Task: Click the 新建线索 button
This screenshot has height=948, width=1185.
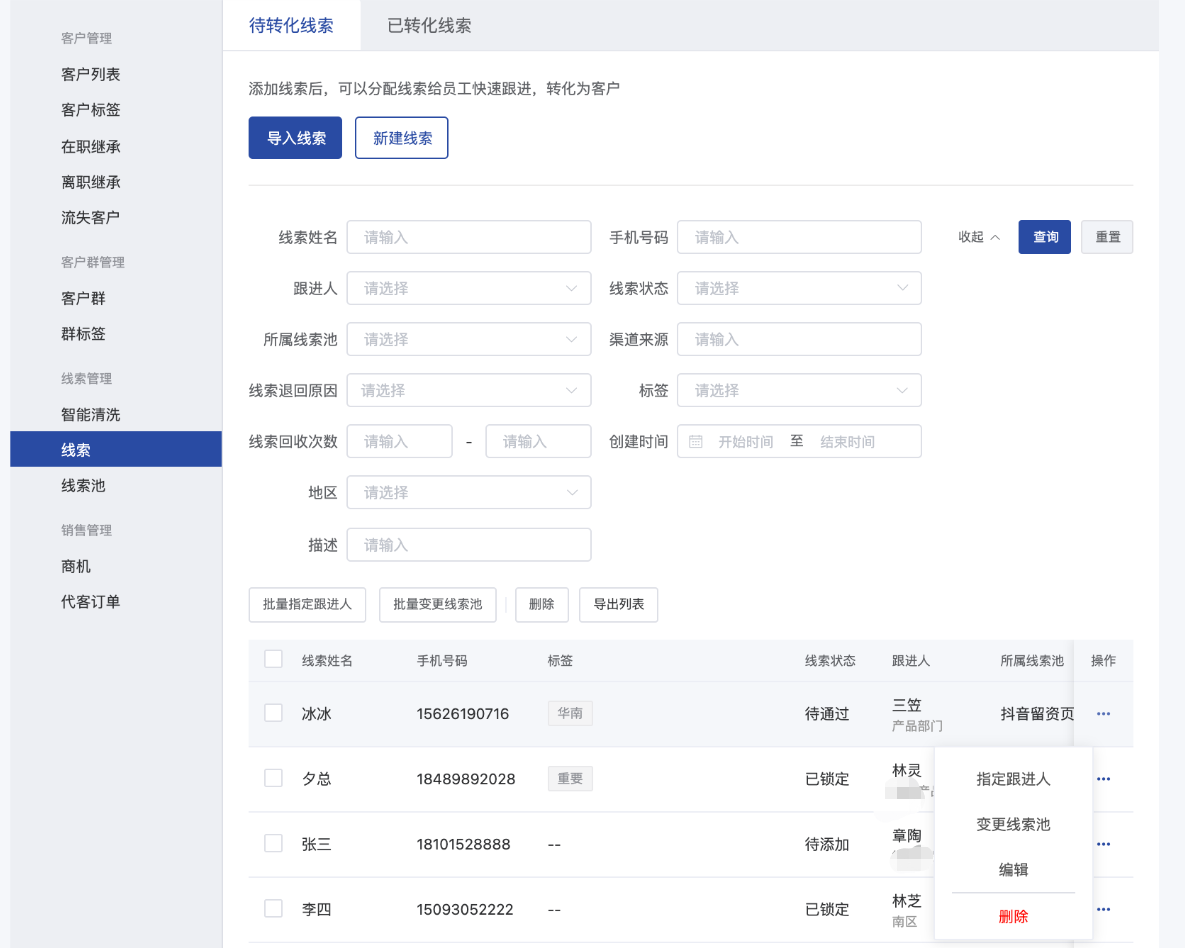Action: pyautogui.click(x=401, y=138)
